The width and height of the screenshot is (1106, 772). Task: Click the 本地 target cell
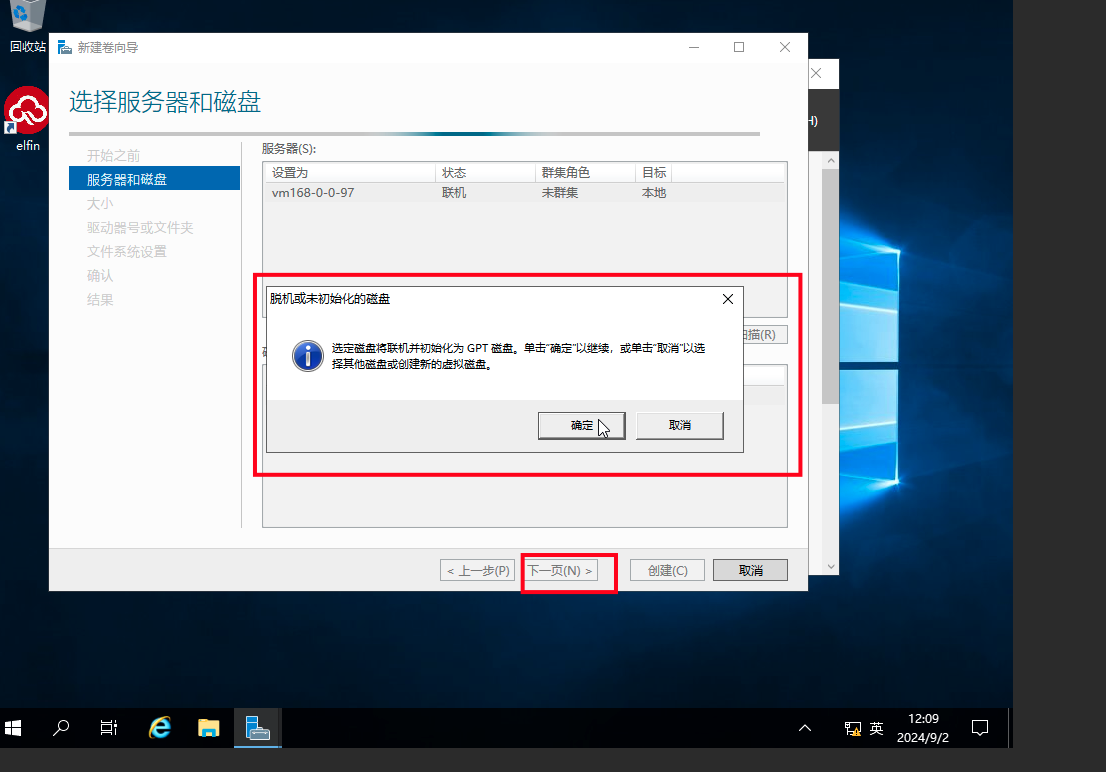point(654,193)
